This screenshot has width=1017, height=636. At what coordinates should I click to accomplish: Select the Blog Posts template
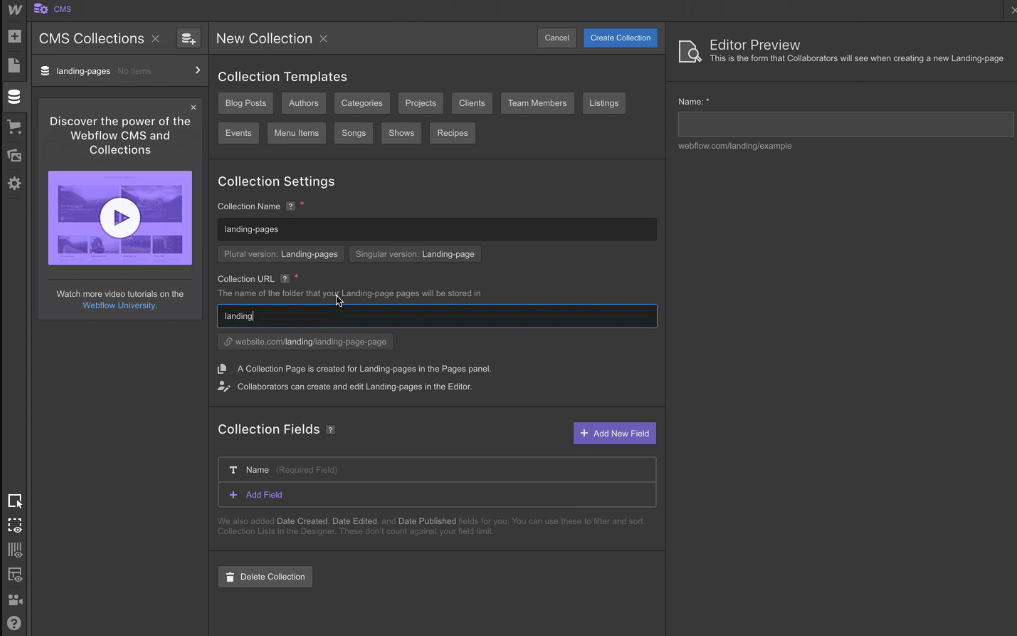click(x=244, y=102)
